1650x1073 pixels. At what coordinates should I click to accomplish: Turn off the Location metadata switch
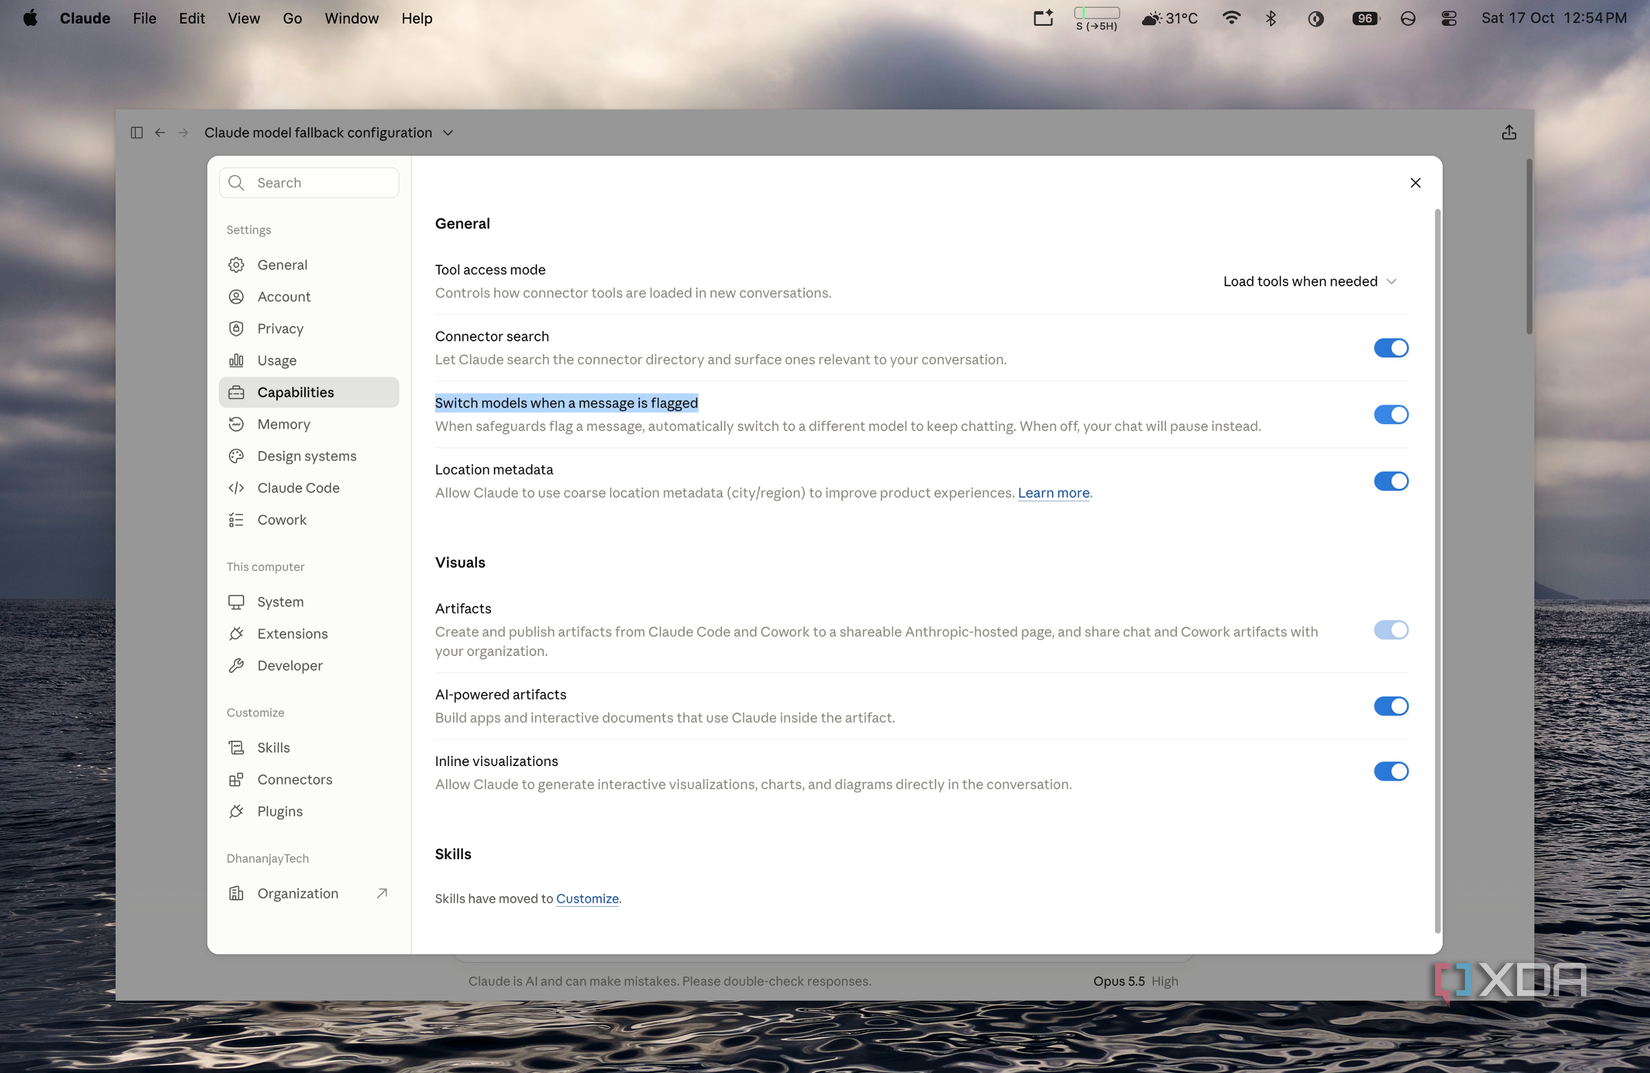tap(1391, 481)
